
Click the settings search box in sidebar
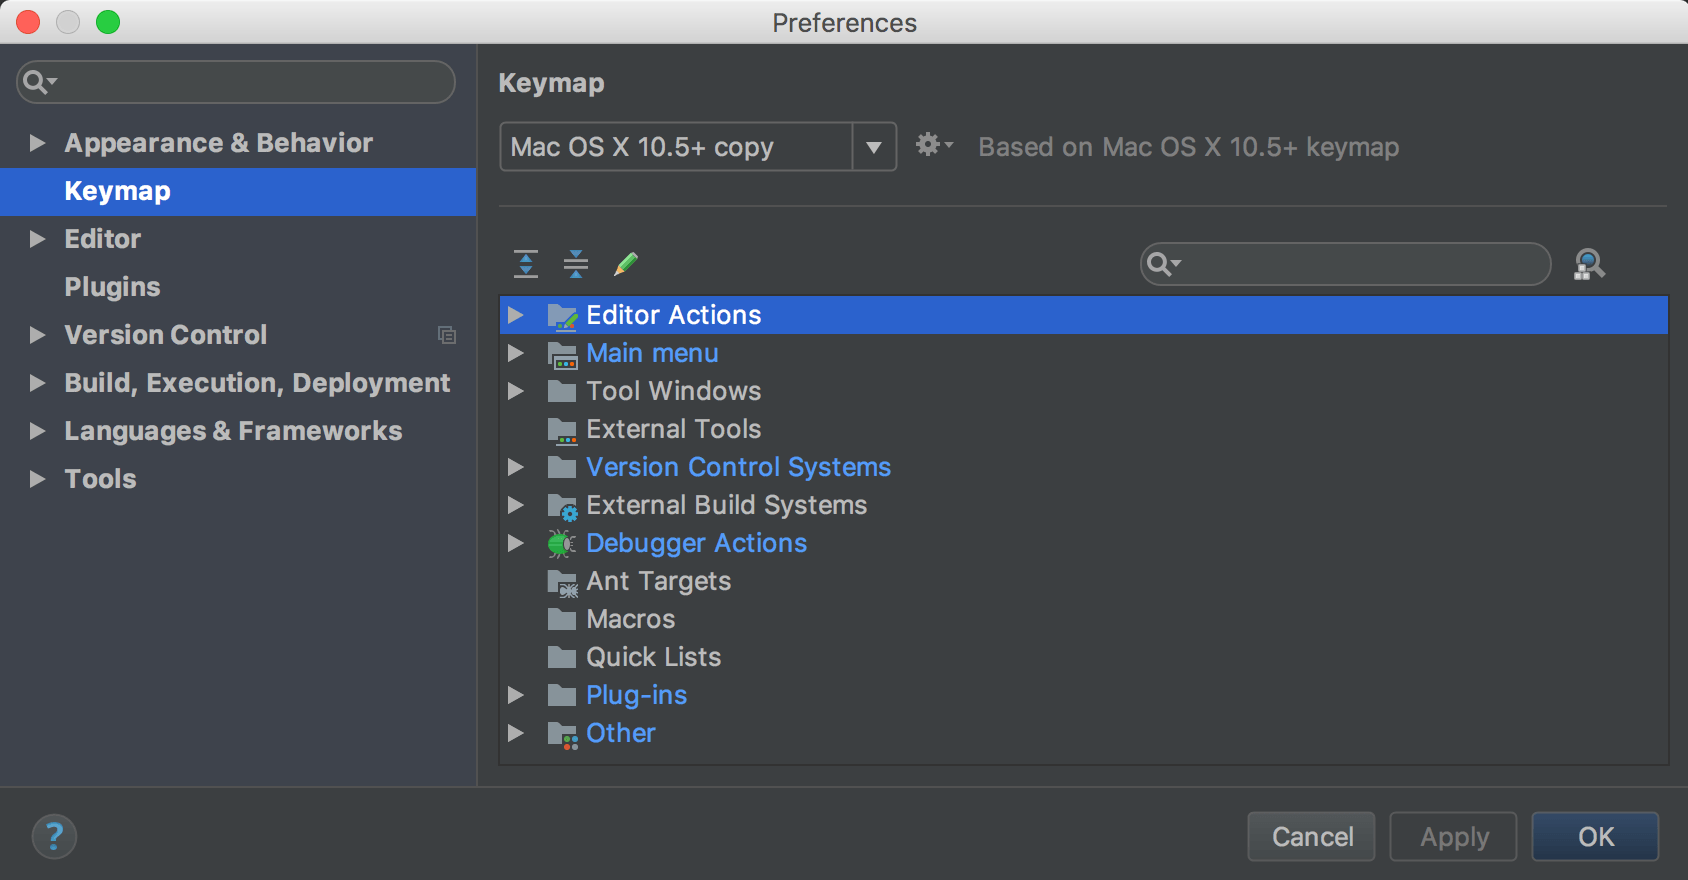tap(236, 82)
